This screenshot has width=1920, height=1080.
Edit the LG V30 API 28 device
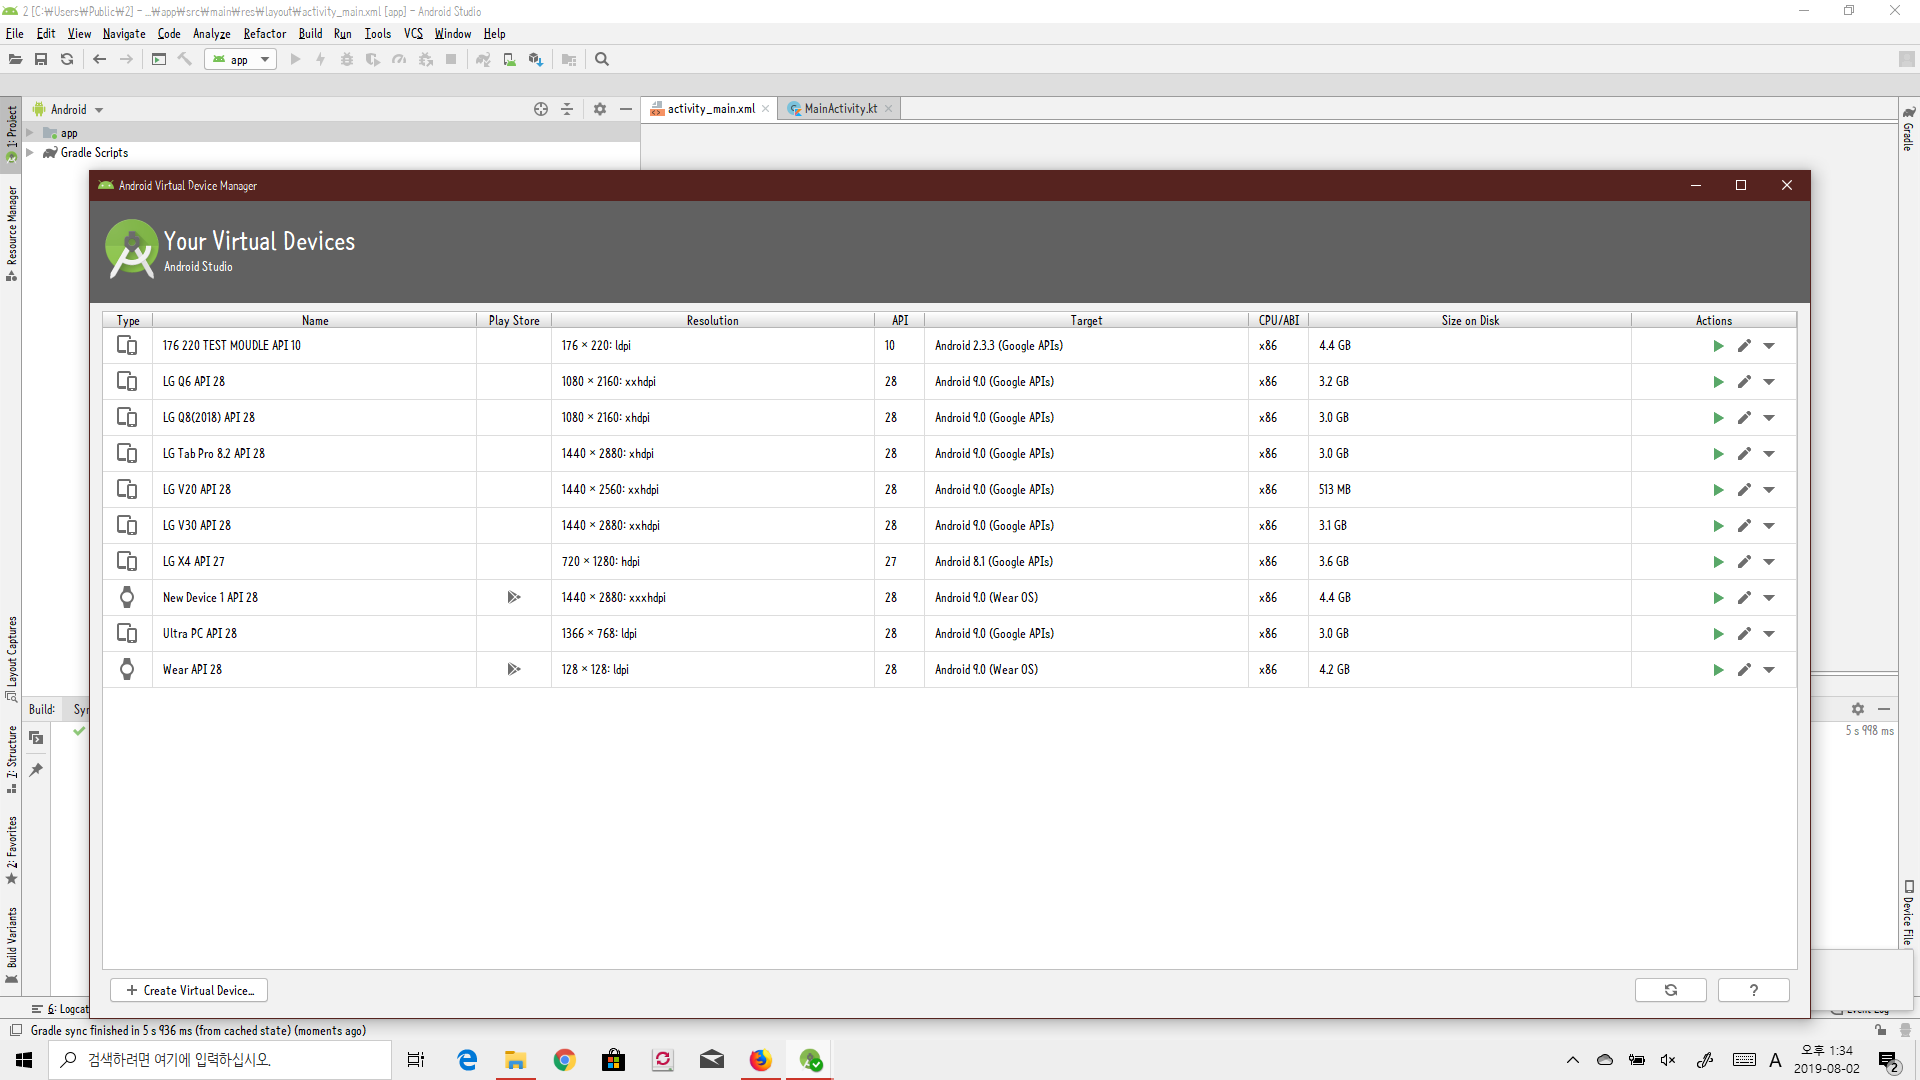1744,526
